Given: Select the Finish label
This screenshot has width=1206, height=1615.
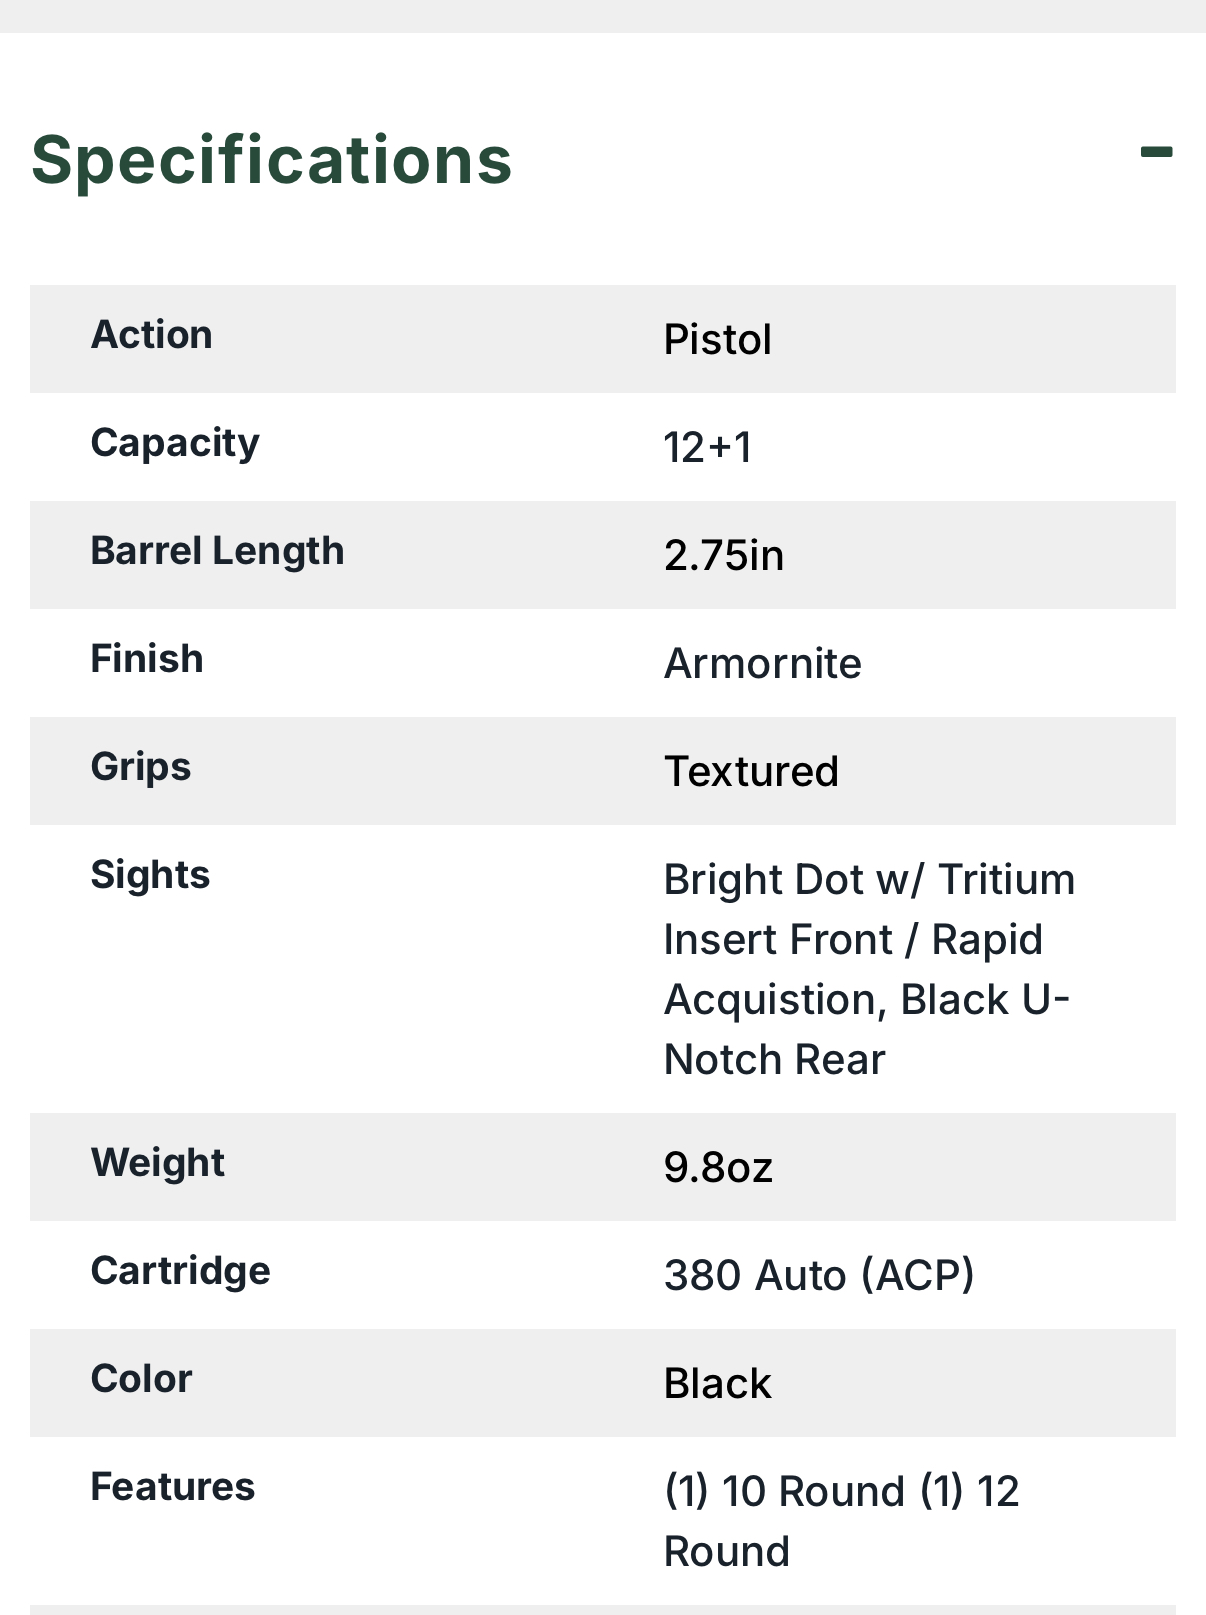Looking at the screenshot, I should (x=147, y=659).
